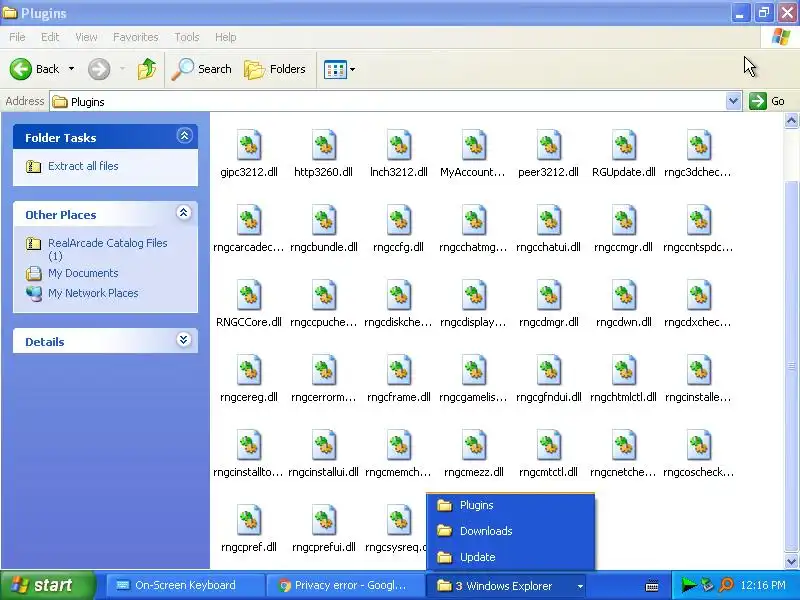Image resolution: width=800 pixels, height=600 pixels.
Task: Open the Windows Explorer taskbar group dropdown
Action: point(580,586)
